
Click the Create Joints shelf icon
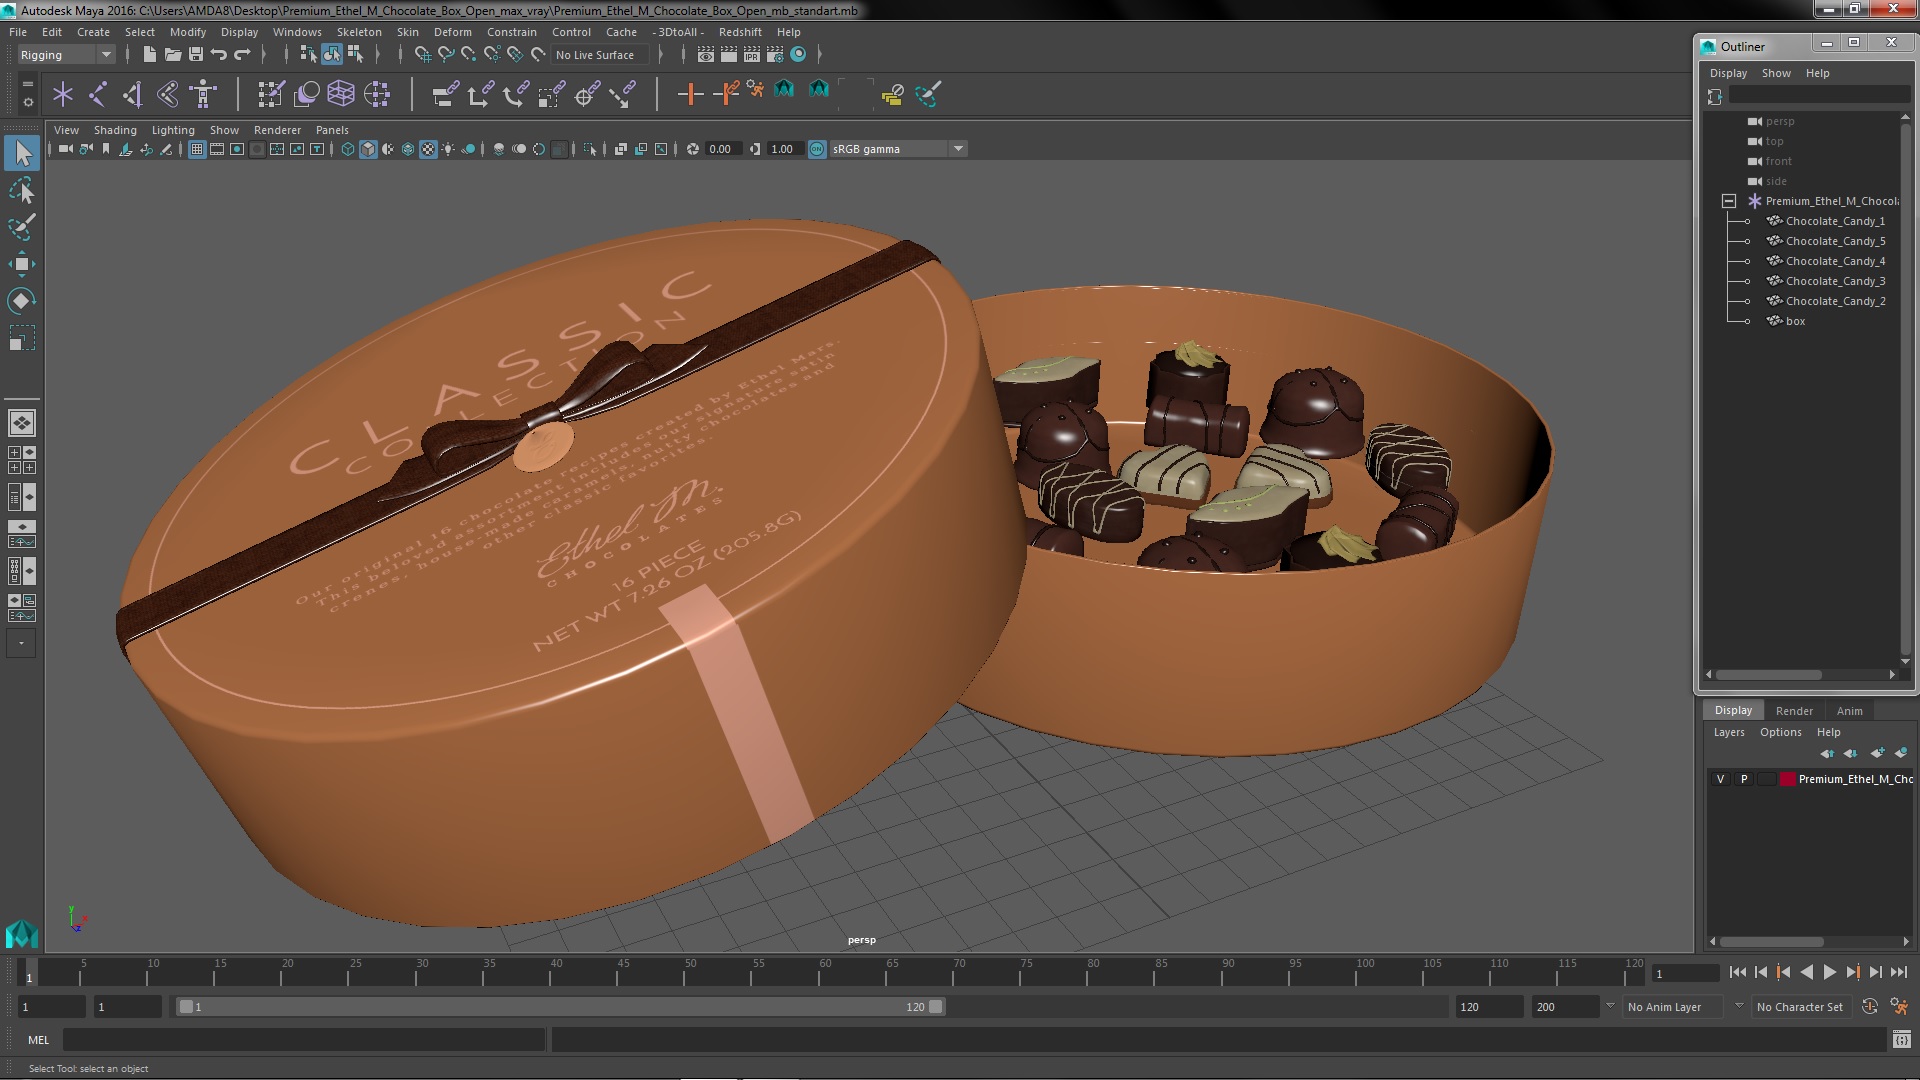[97, 94]
